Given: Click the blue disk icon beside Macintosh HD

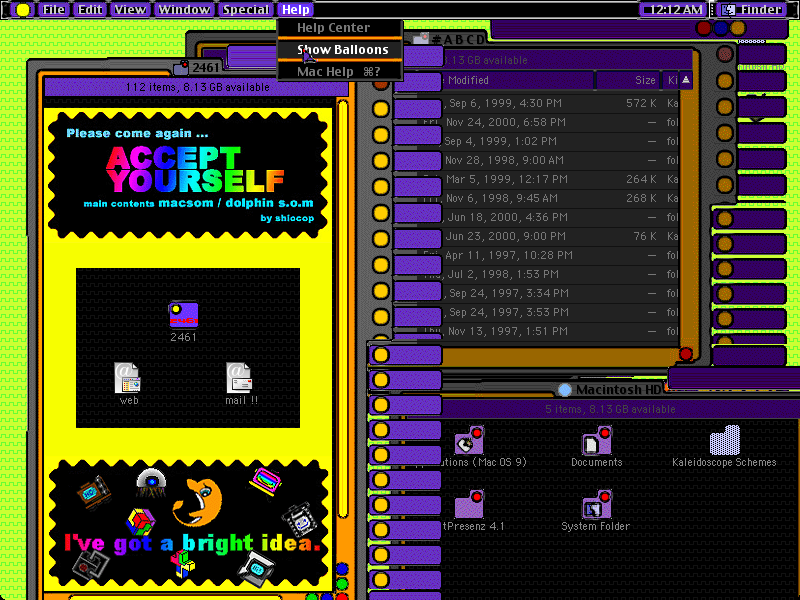Looking at the screenshot, I should 564,390.
